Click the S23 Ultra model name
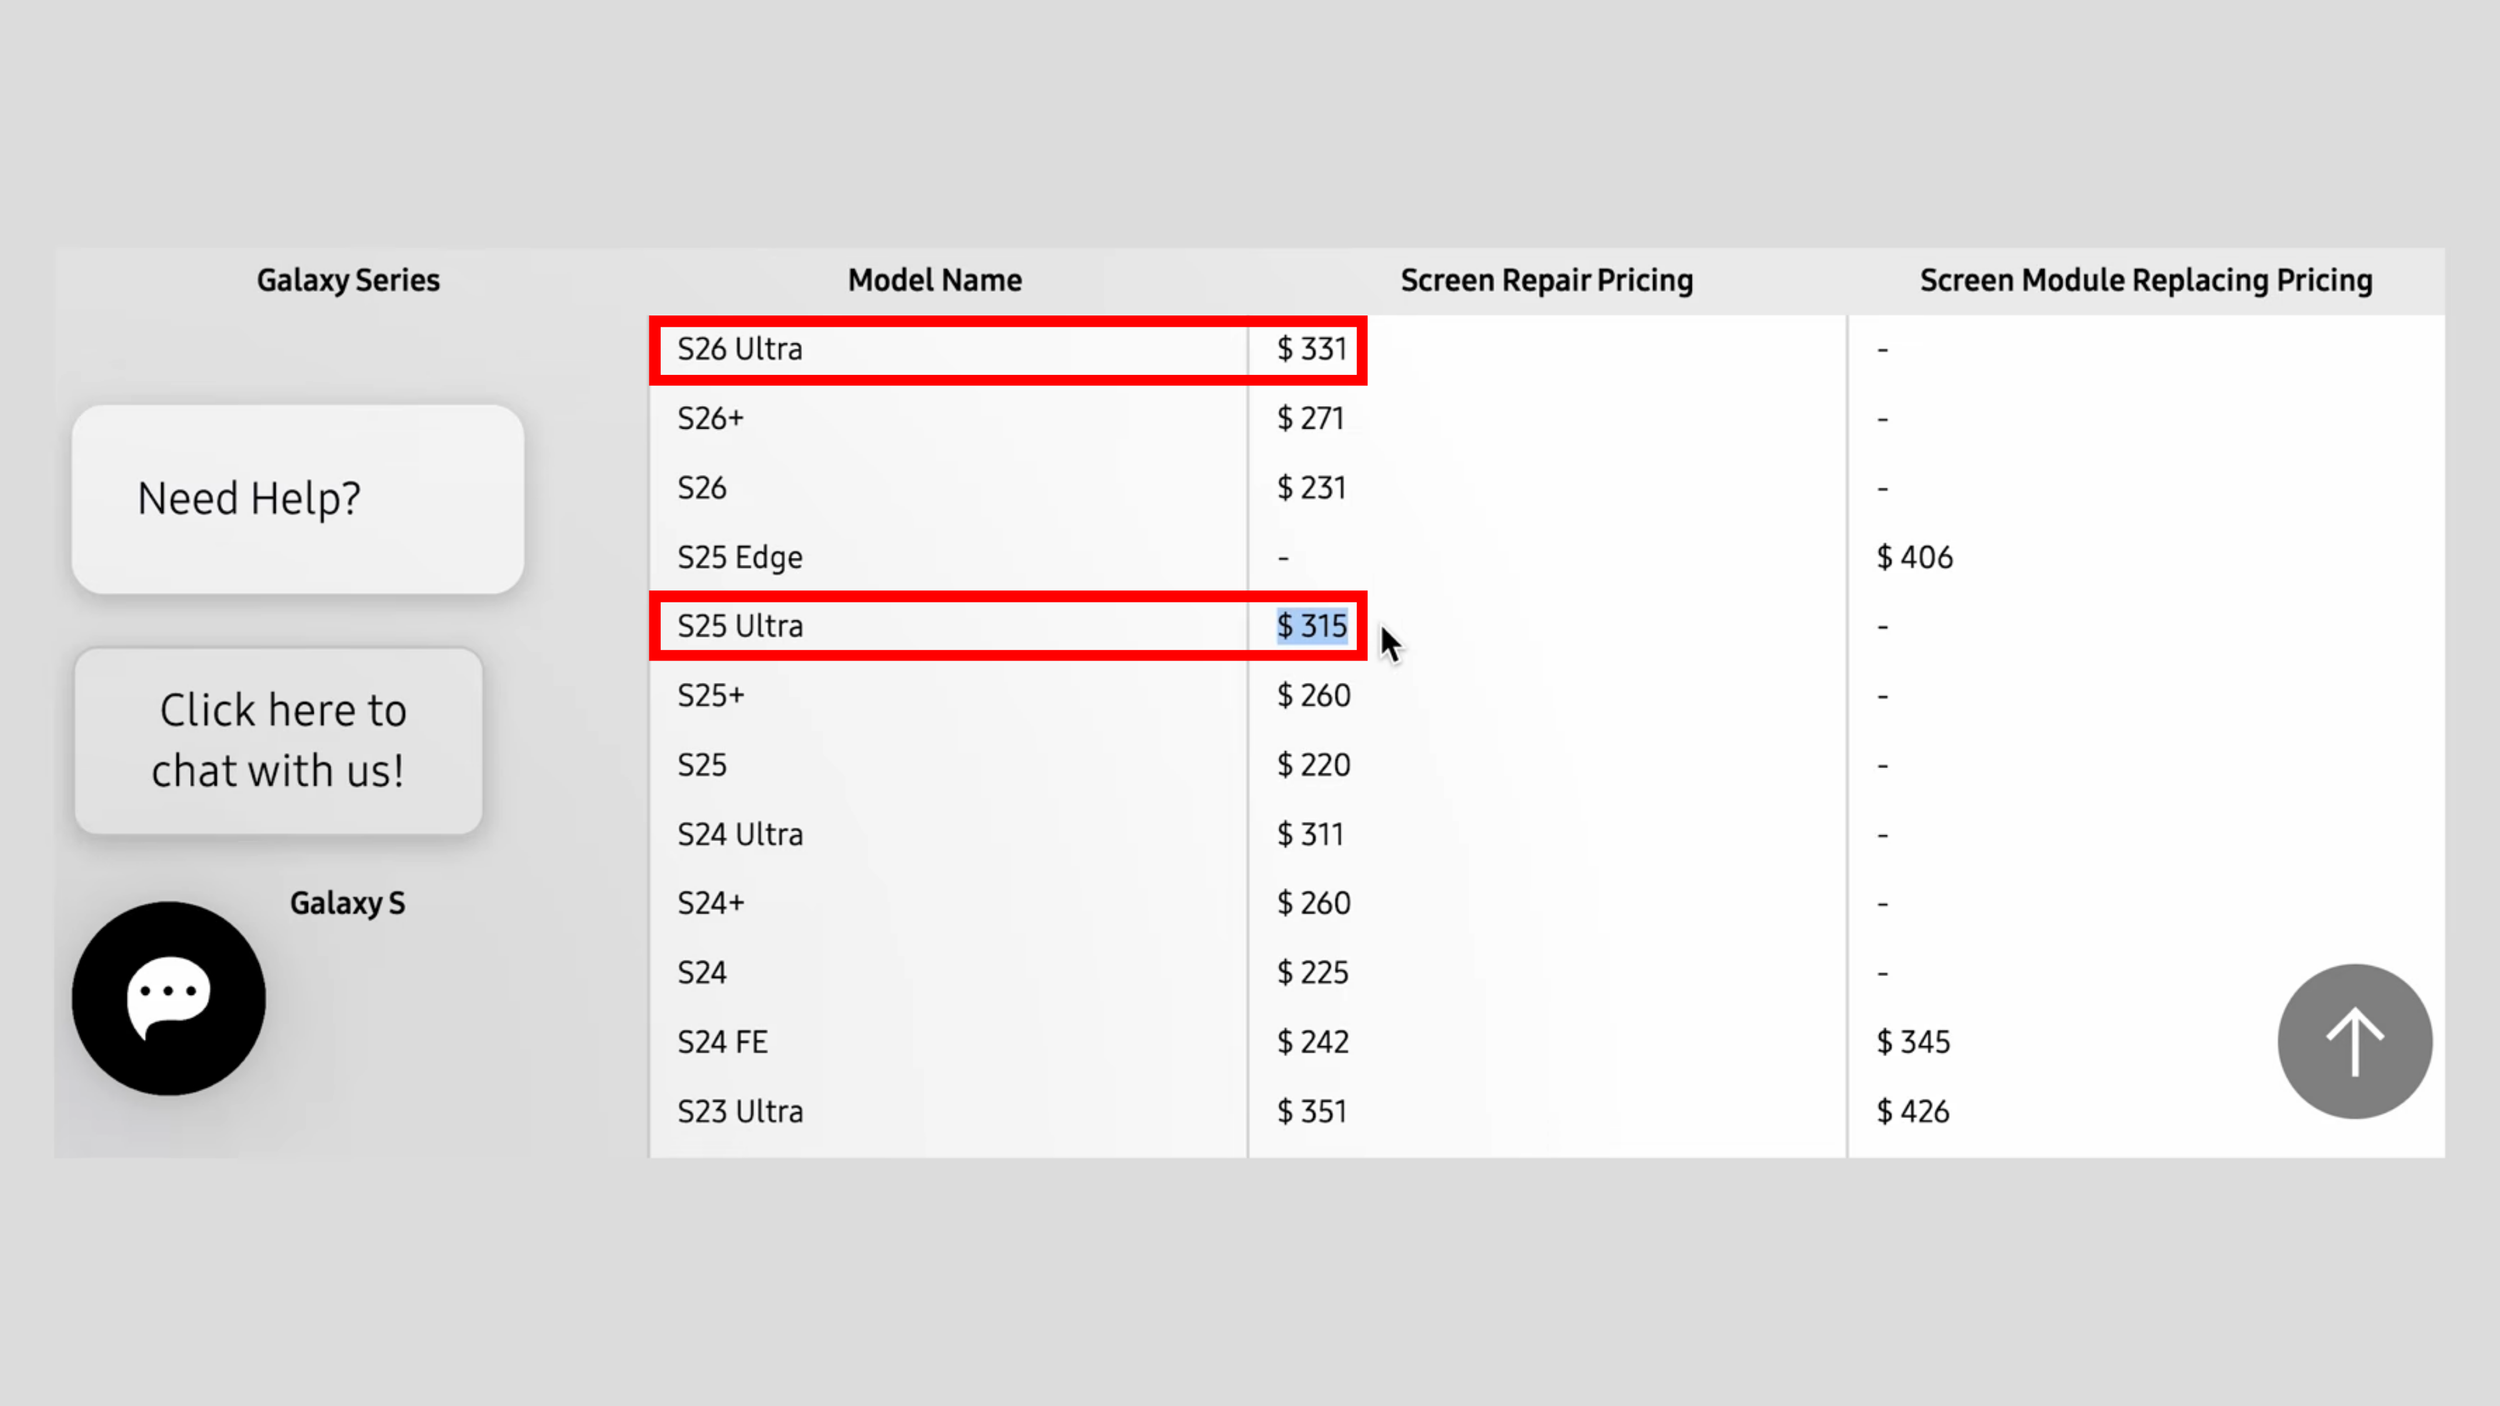This screenshot has height=1406, width=2500. 739,1111
